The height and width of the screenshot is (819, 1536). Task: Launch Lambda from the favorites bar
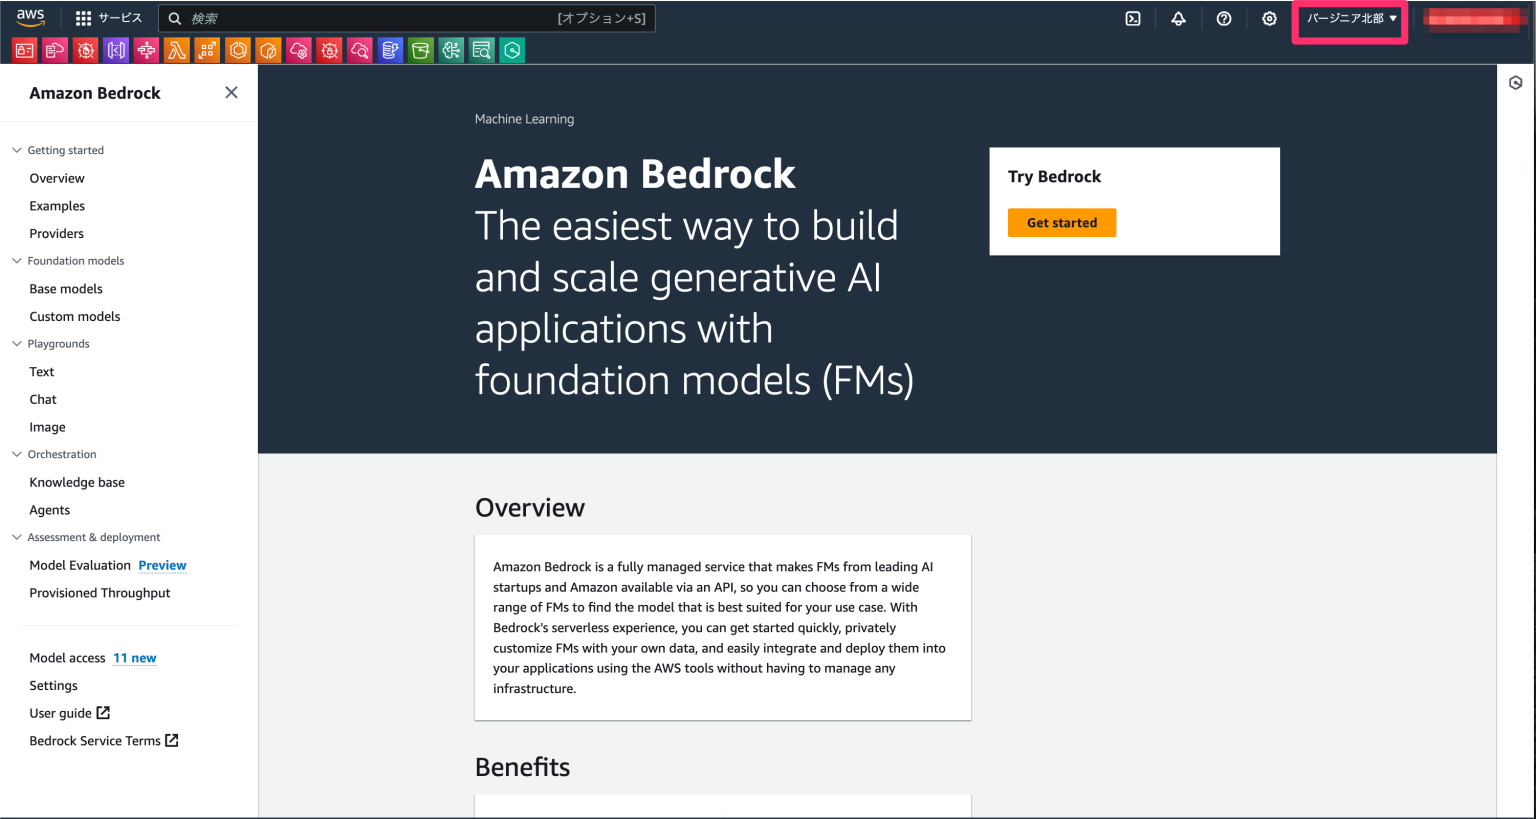[x=177, y=50]
